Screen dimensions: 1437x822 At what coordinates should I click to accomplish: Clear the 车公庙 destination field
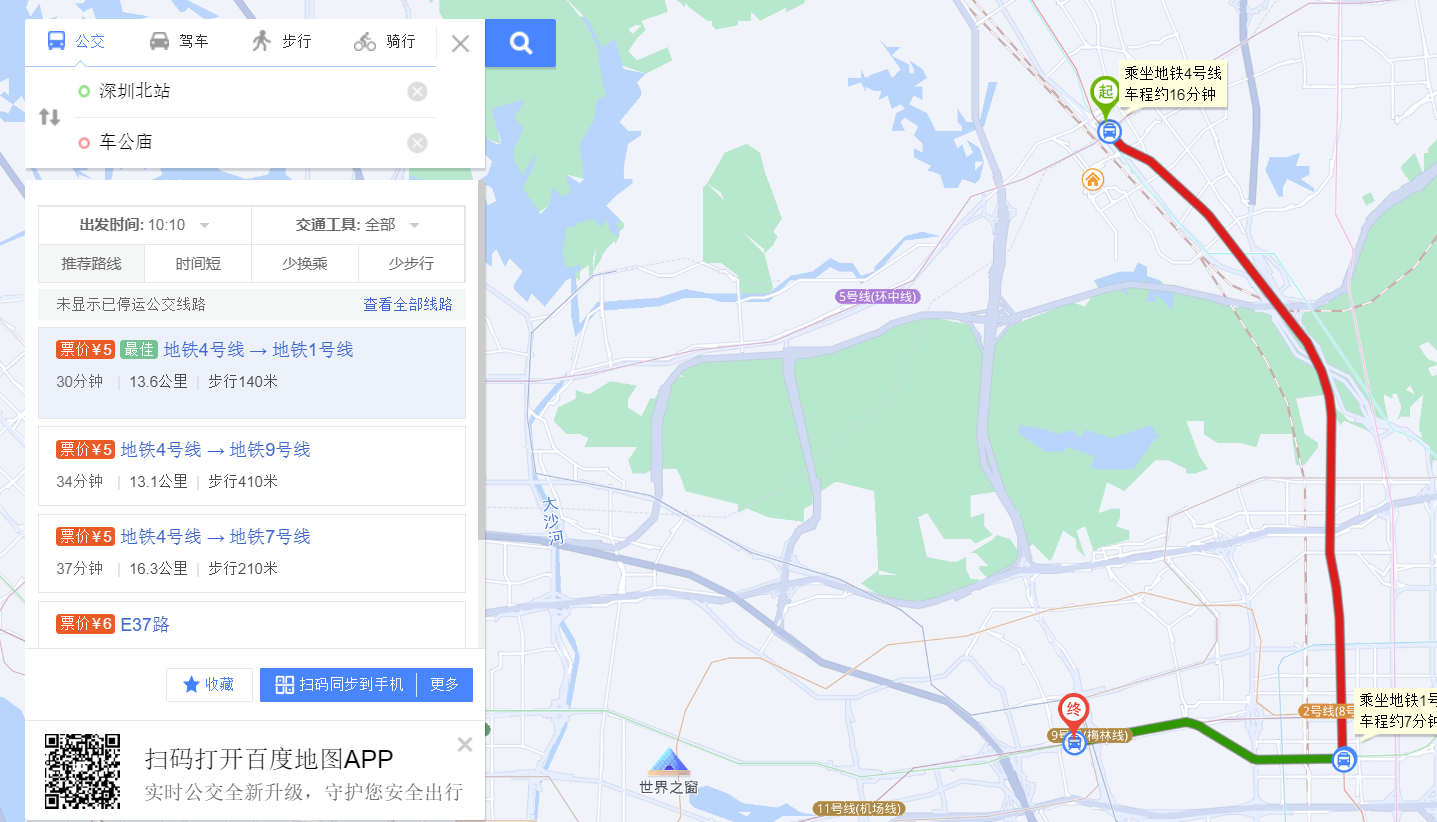(417, 143)
